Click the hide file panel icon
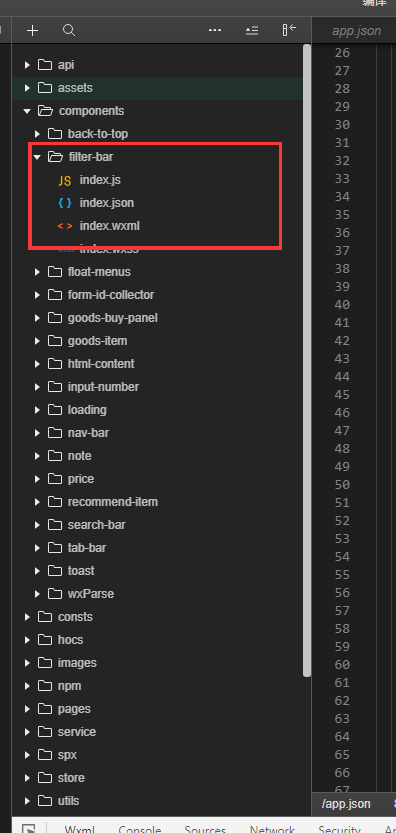The width and height of the screenshot is (396, 833). pyautogui.click(x=289, y=30)
